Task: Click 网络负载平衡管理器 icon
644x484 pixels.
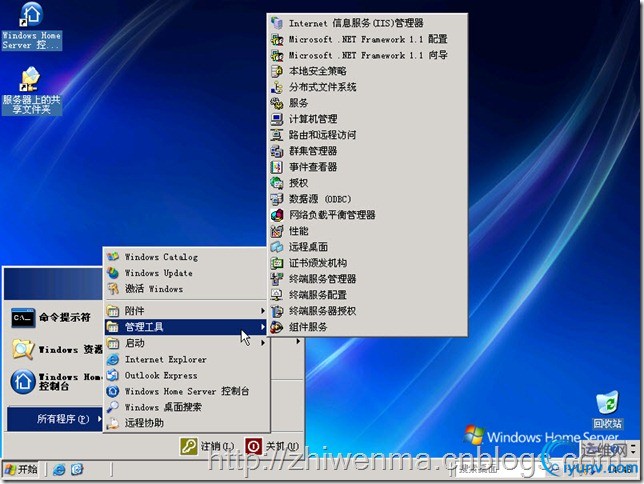Action: pyautogui.click(x=277, y=215)
